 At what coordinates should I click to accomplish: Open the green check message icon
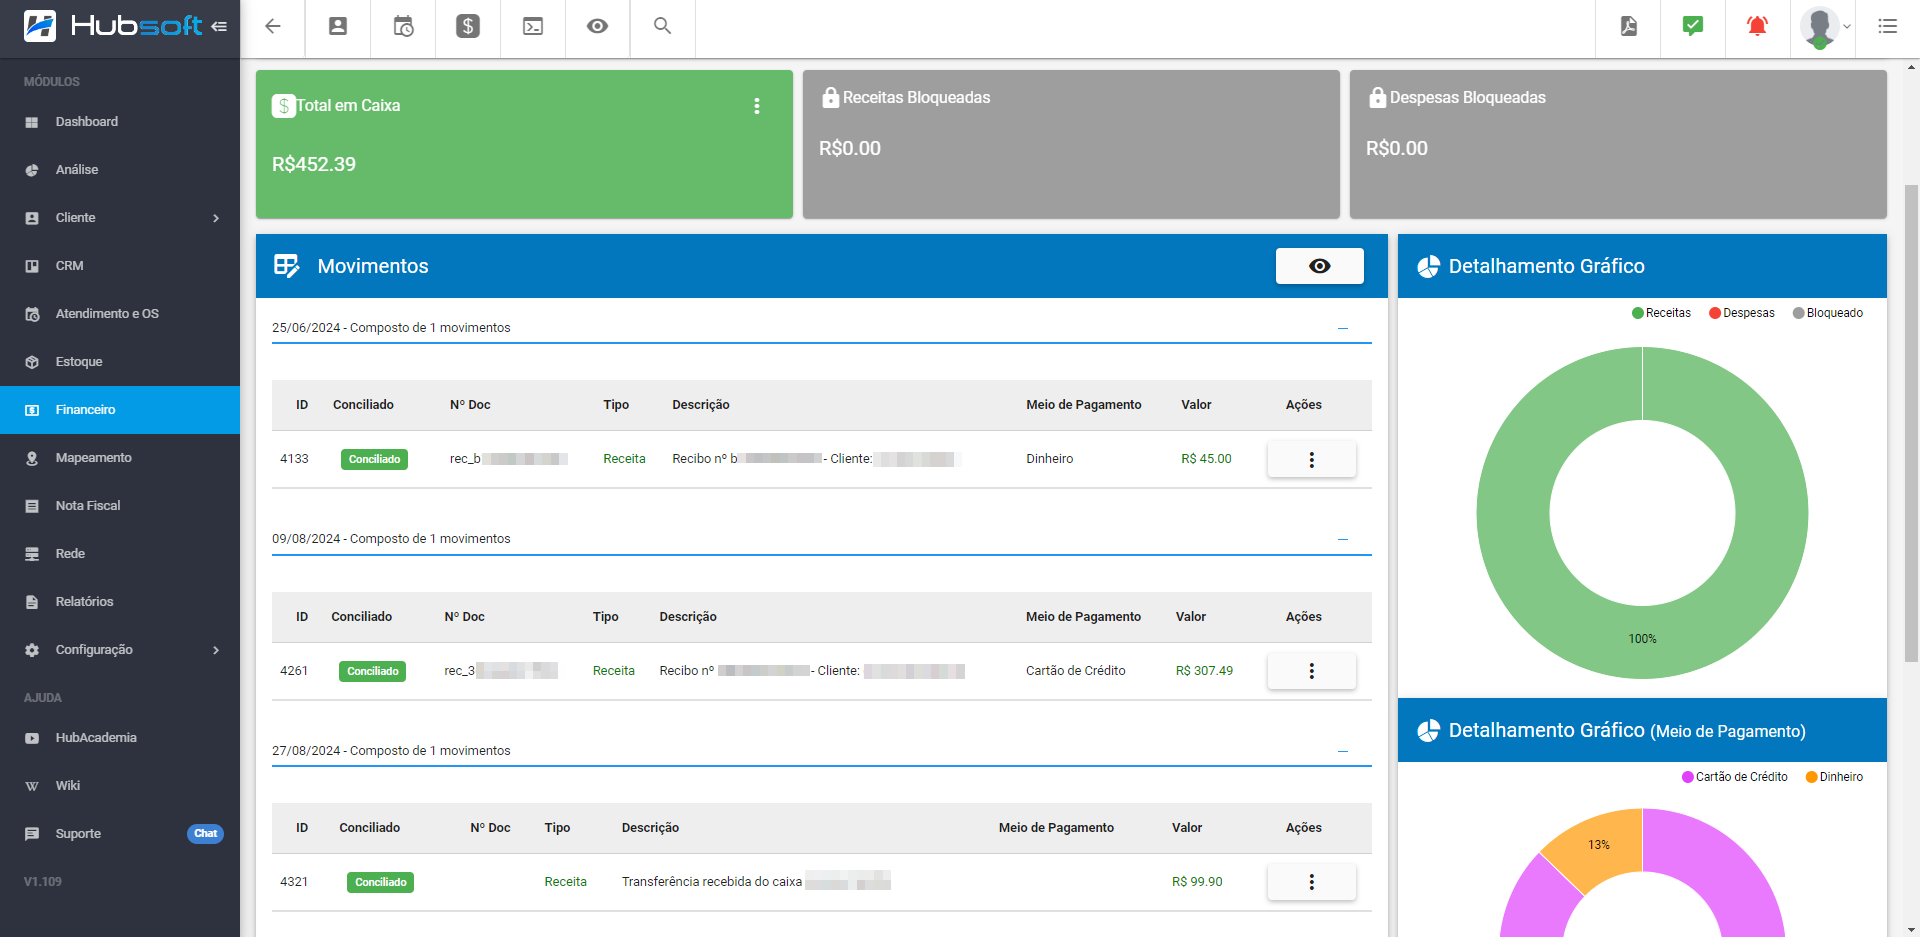coord(1693,26)
